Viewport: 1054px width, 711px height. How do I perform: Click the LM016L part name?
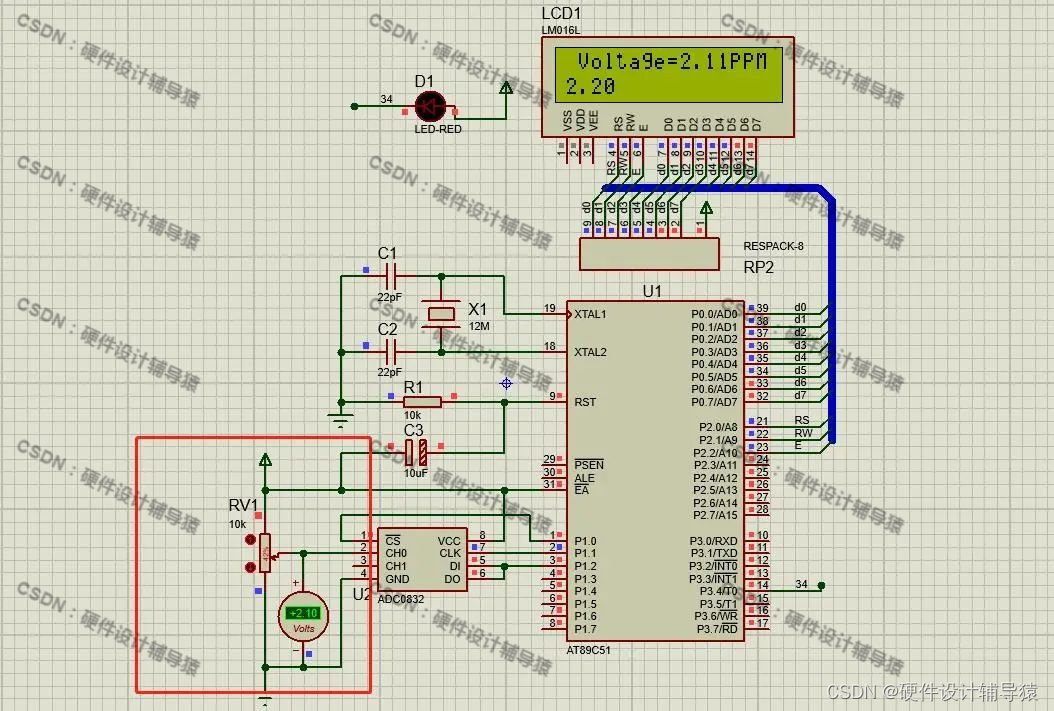(561, 30)
